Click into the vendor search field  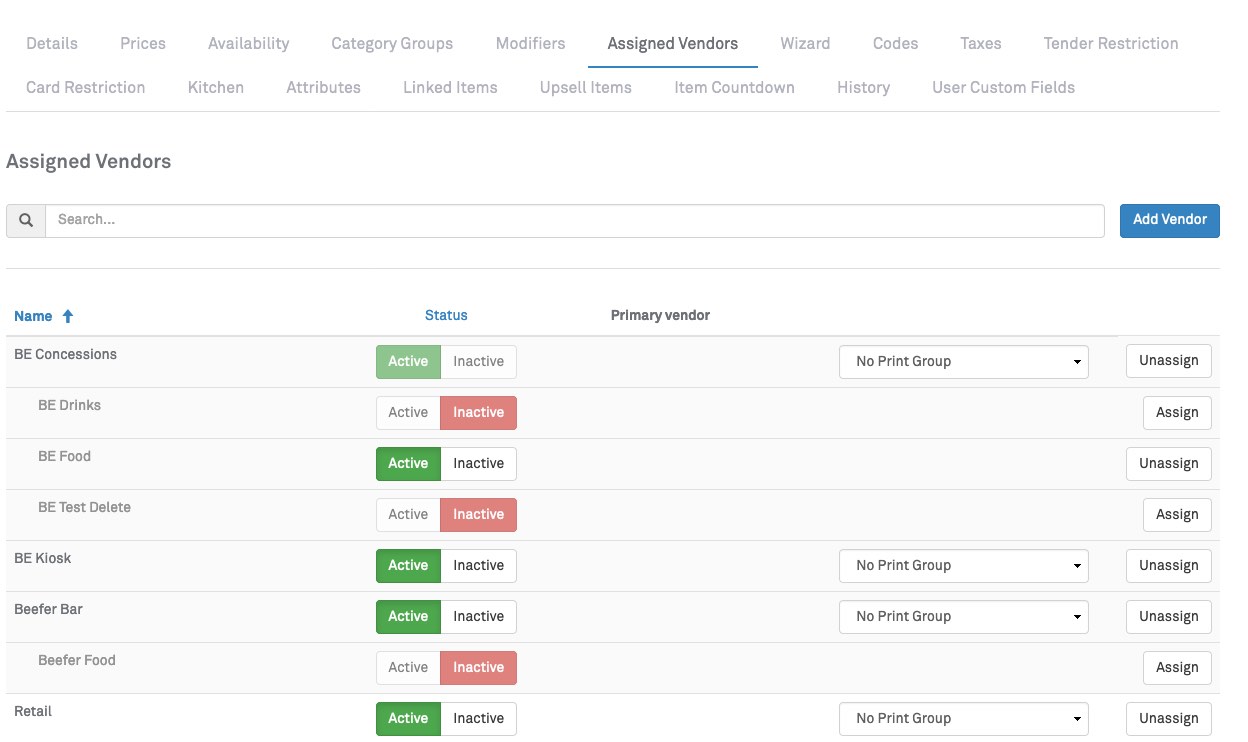click(x=574, y=220)
